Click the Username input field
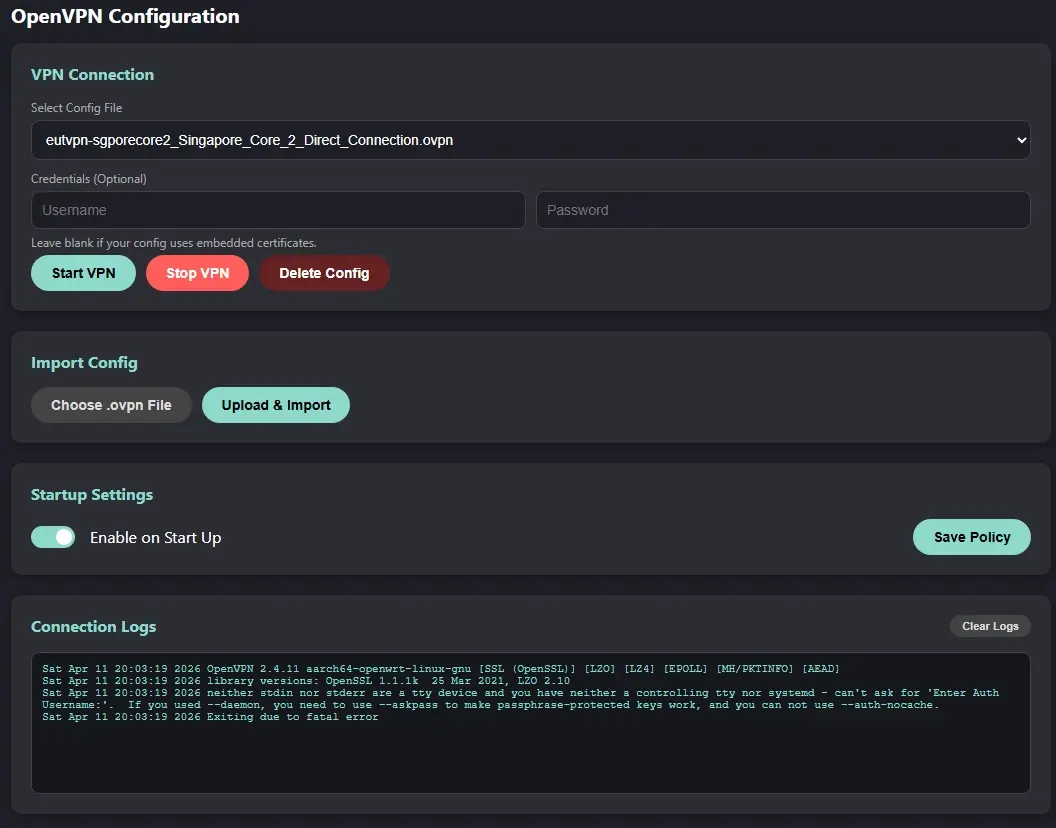This screenshot has width=1056, height=828. pos(278,210)
